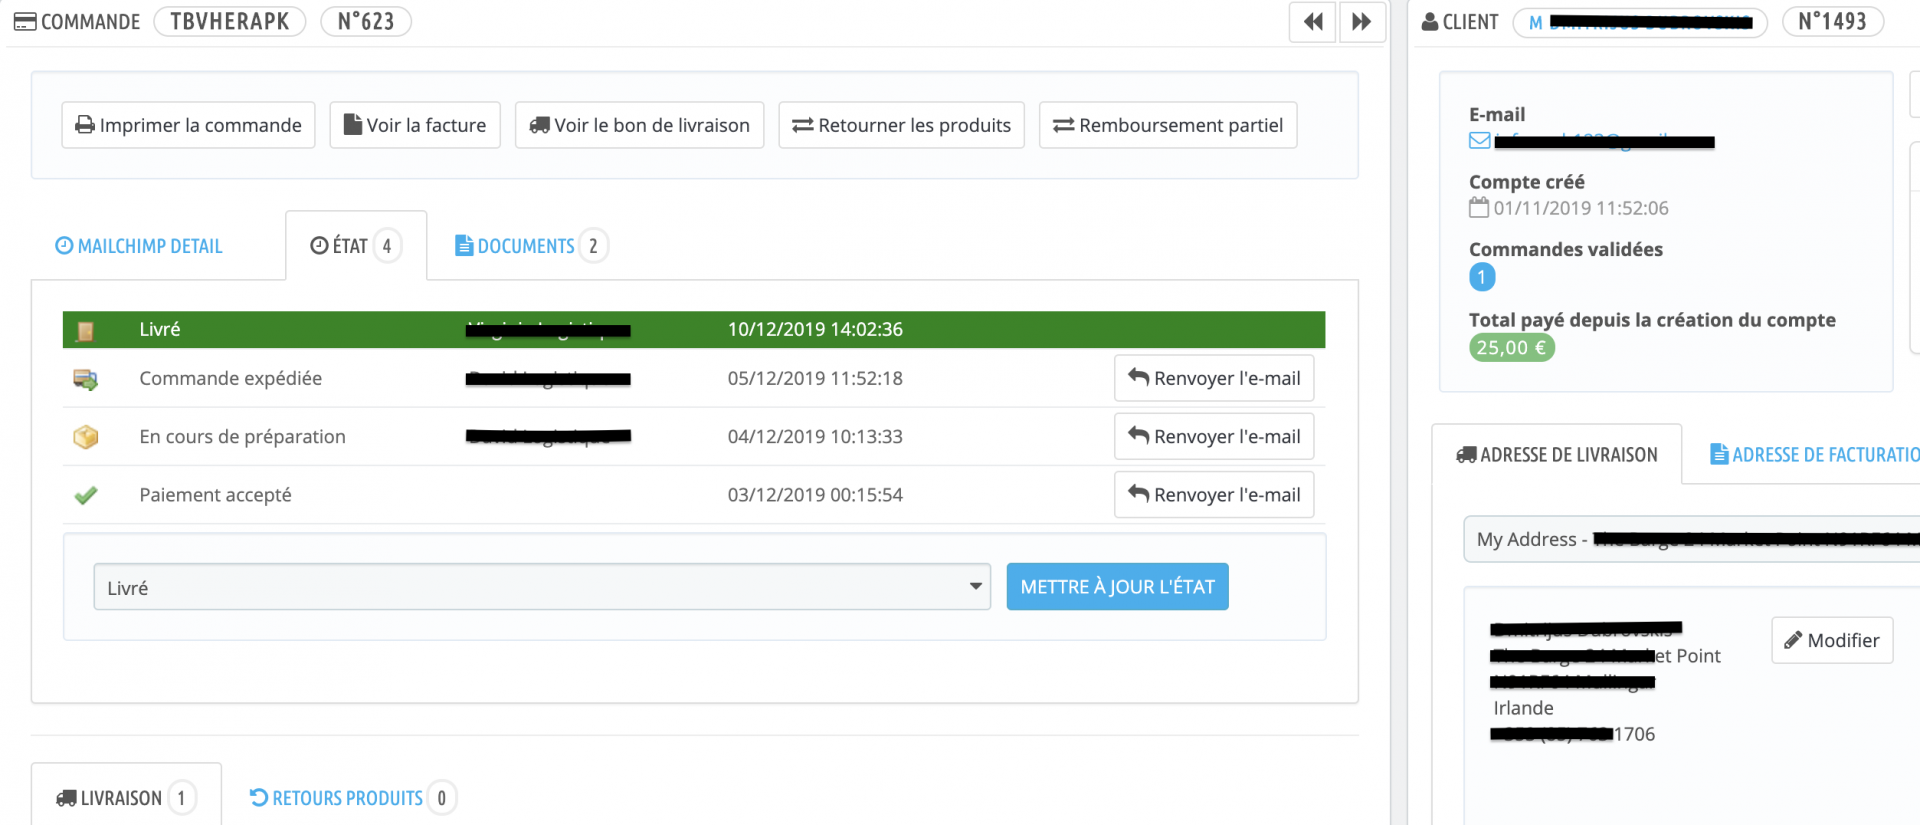Image resolution: width=1920 pixels, height=825 pixels.
Task: Go to next order with double-right arrow
Action: (1361, 22)
